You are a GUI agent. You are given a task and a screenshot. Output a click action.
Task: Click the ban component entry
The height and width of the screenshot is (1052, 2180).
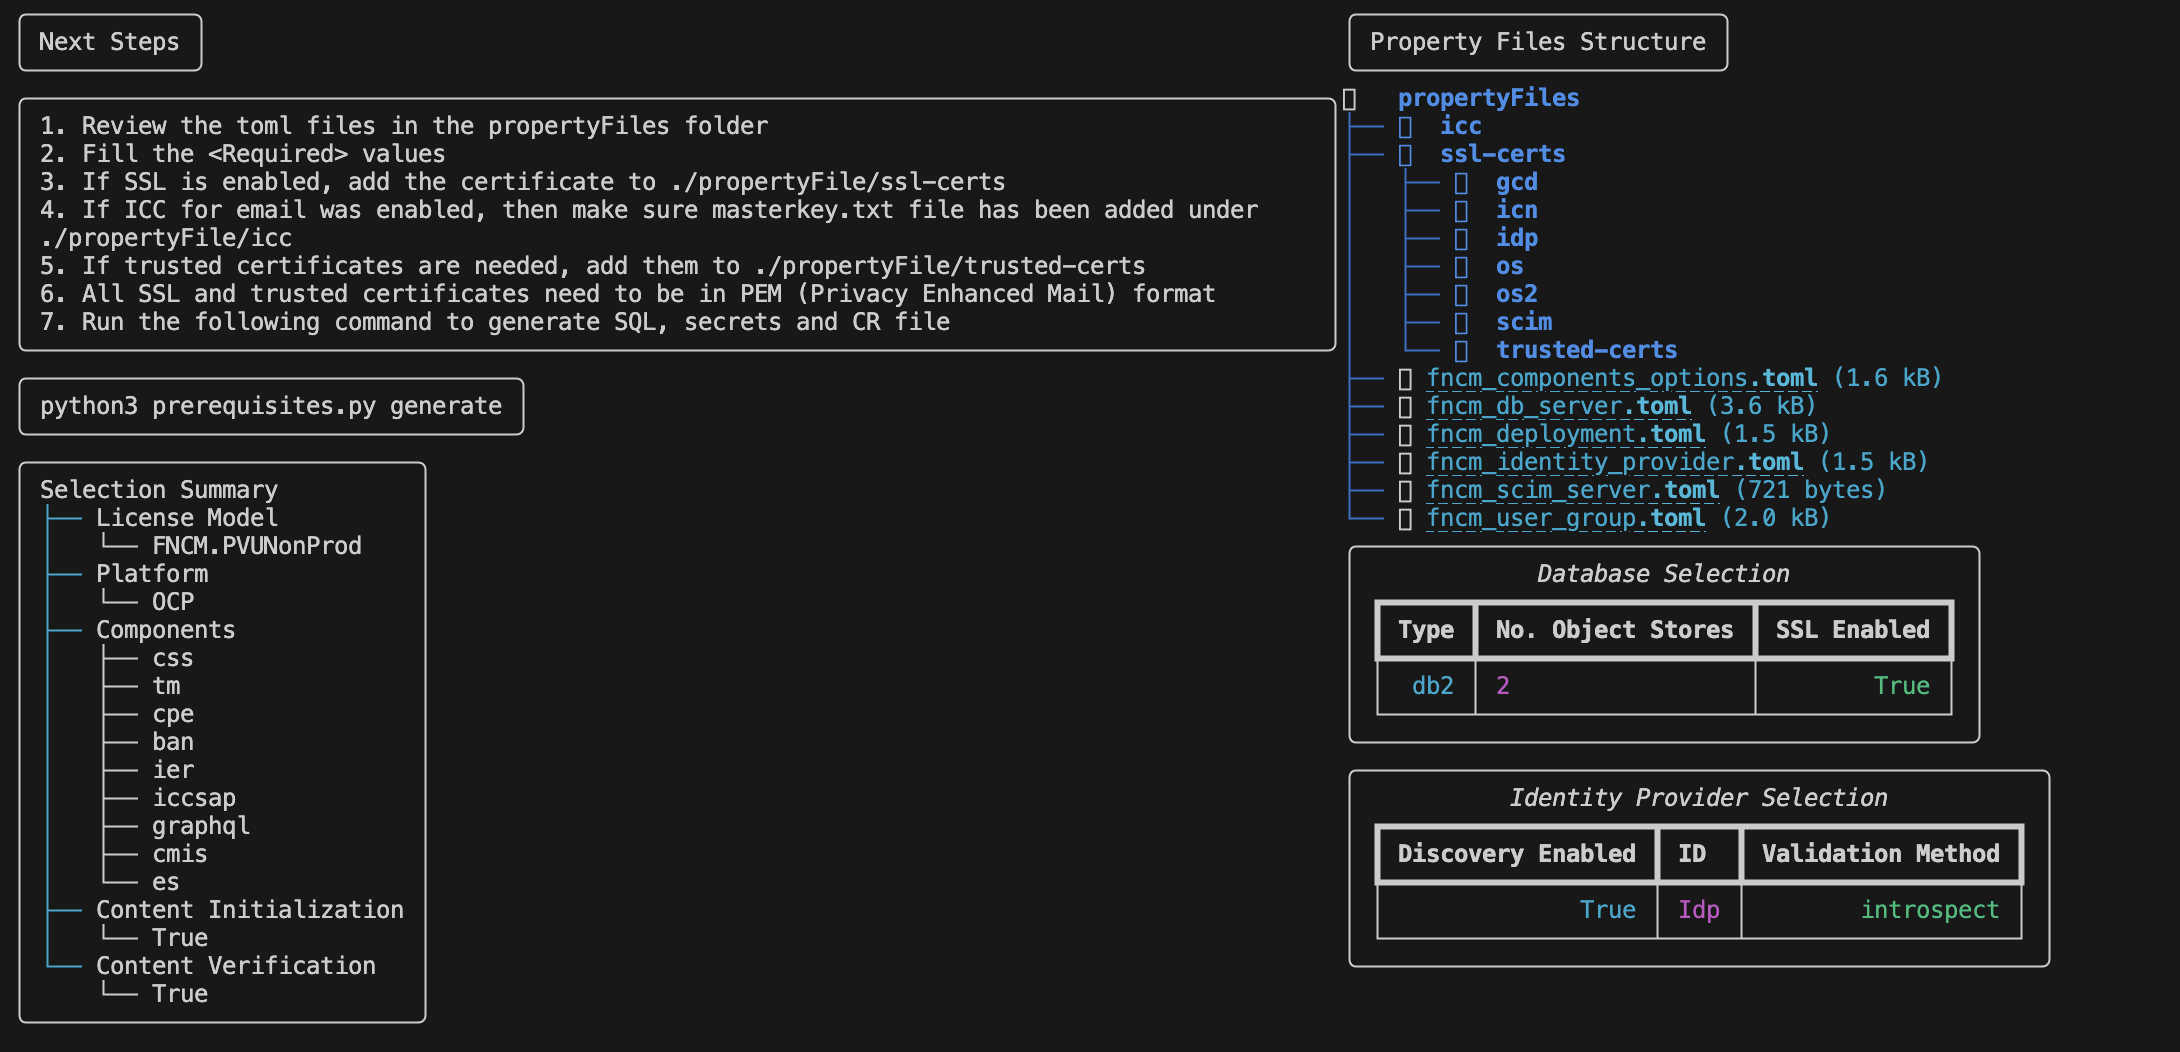[x=173, y=742]
